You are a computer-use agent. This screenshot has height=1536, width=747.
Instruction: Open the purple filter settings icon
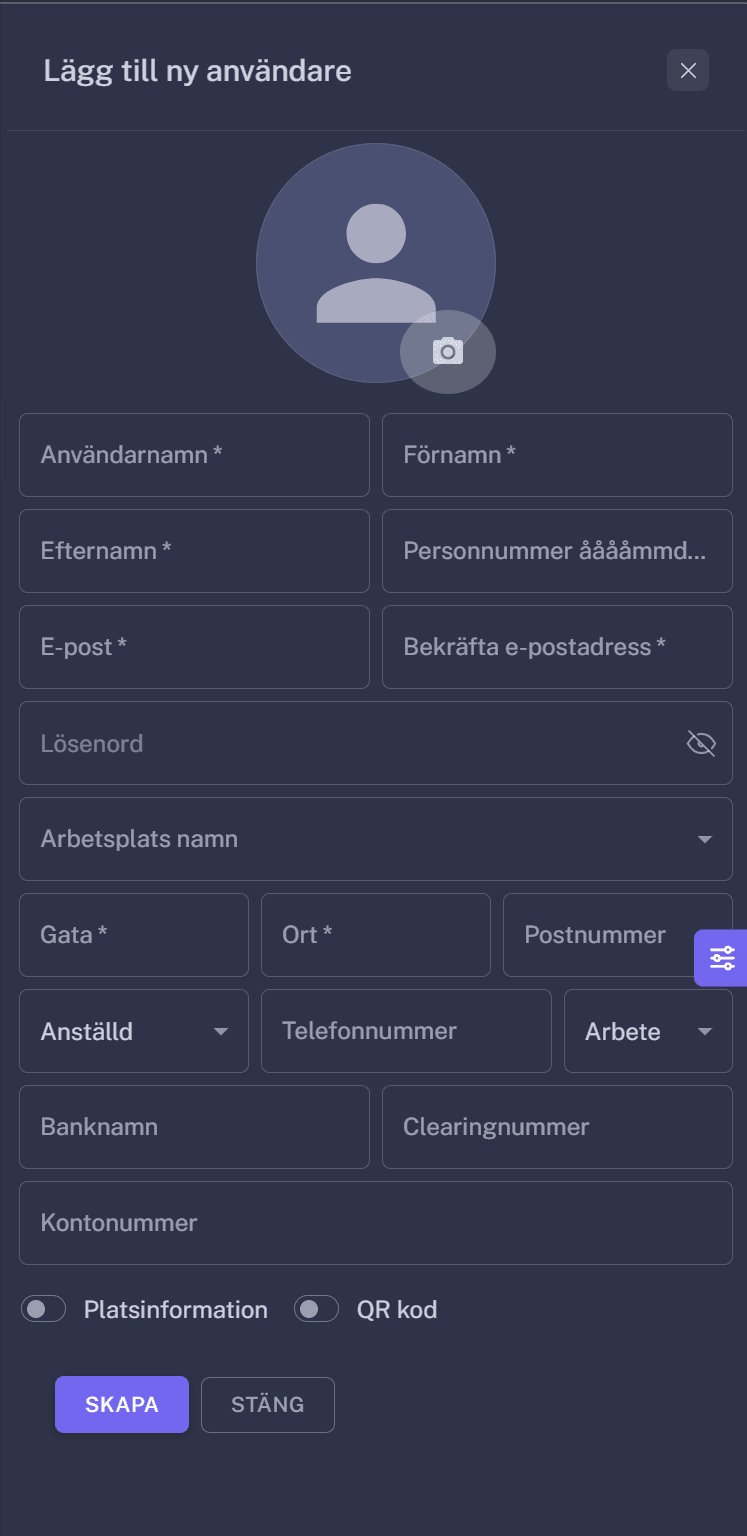click(722, 958)
